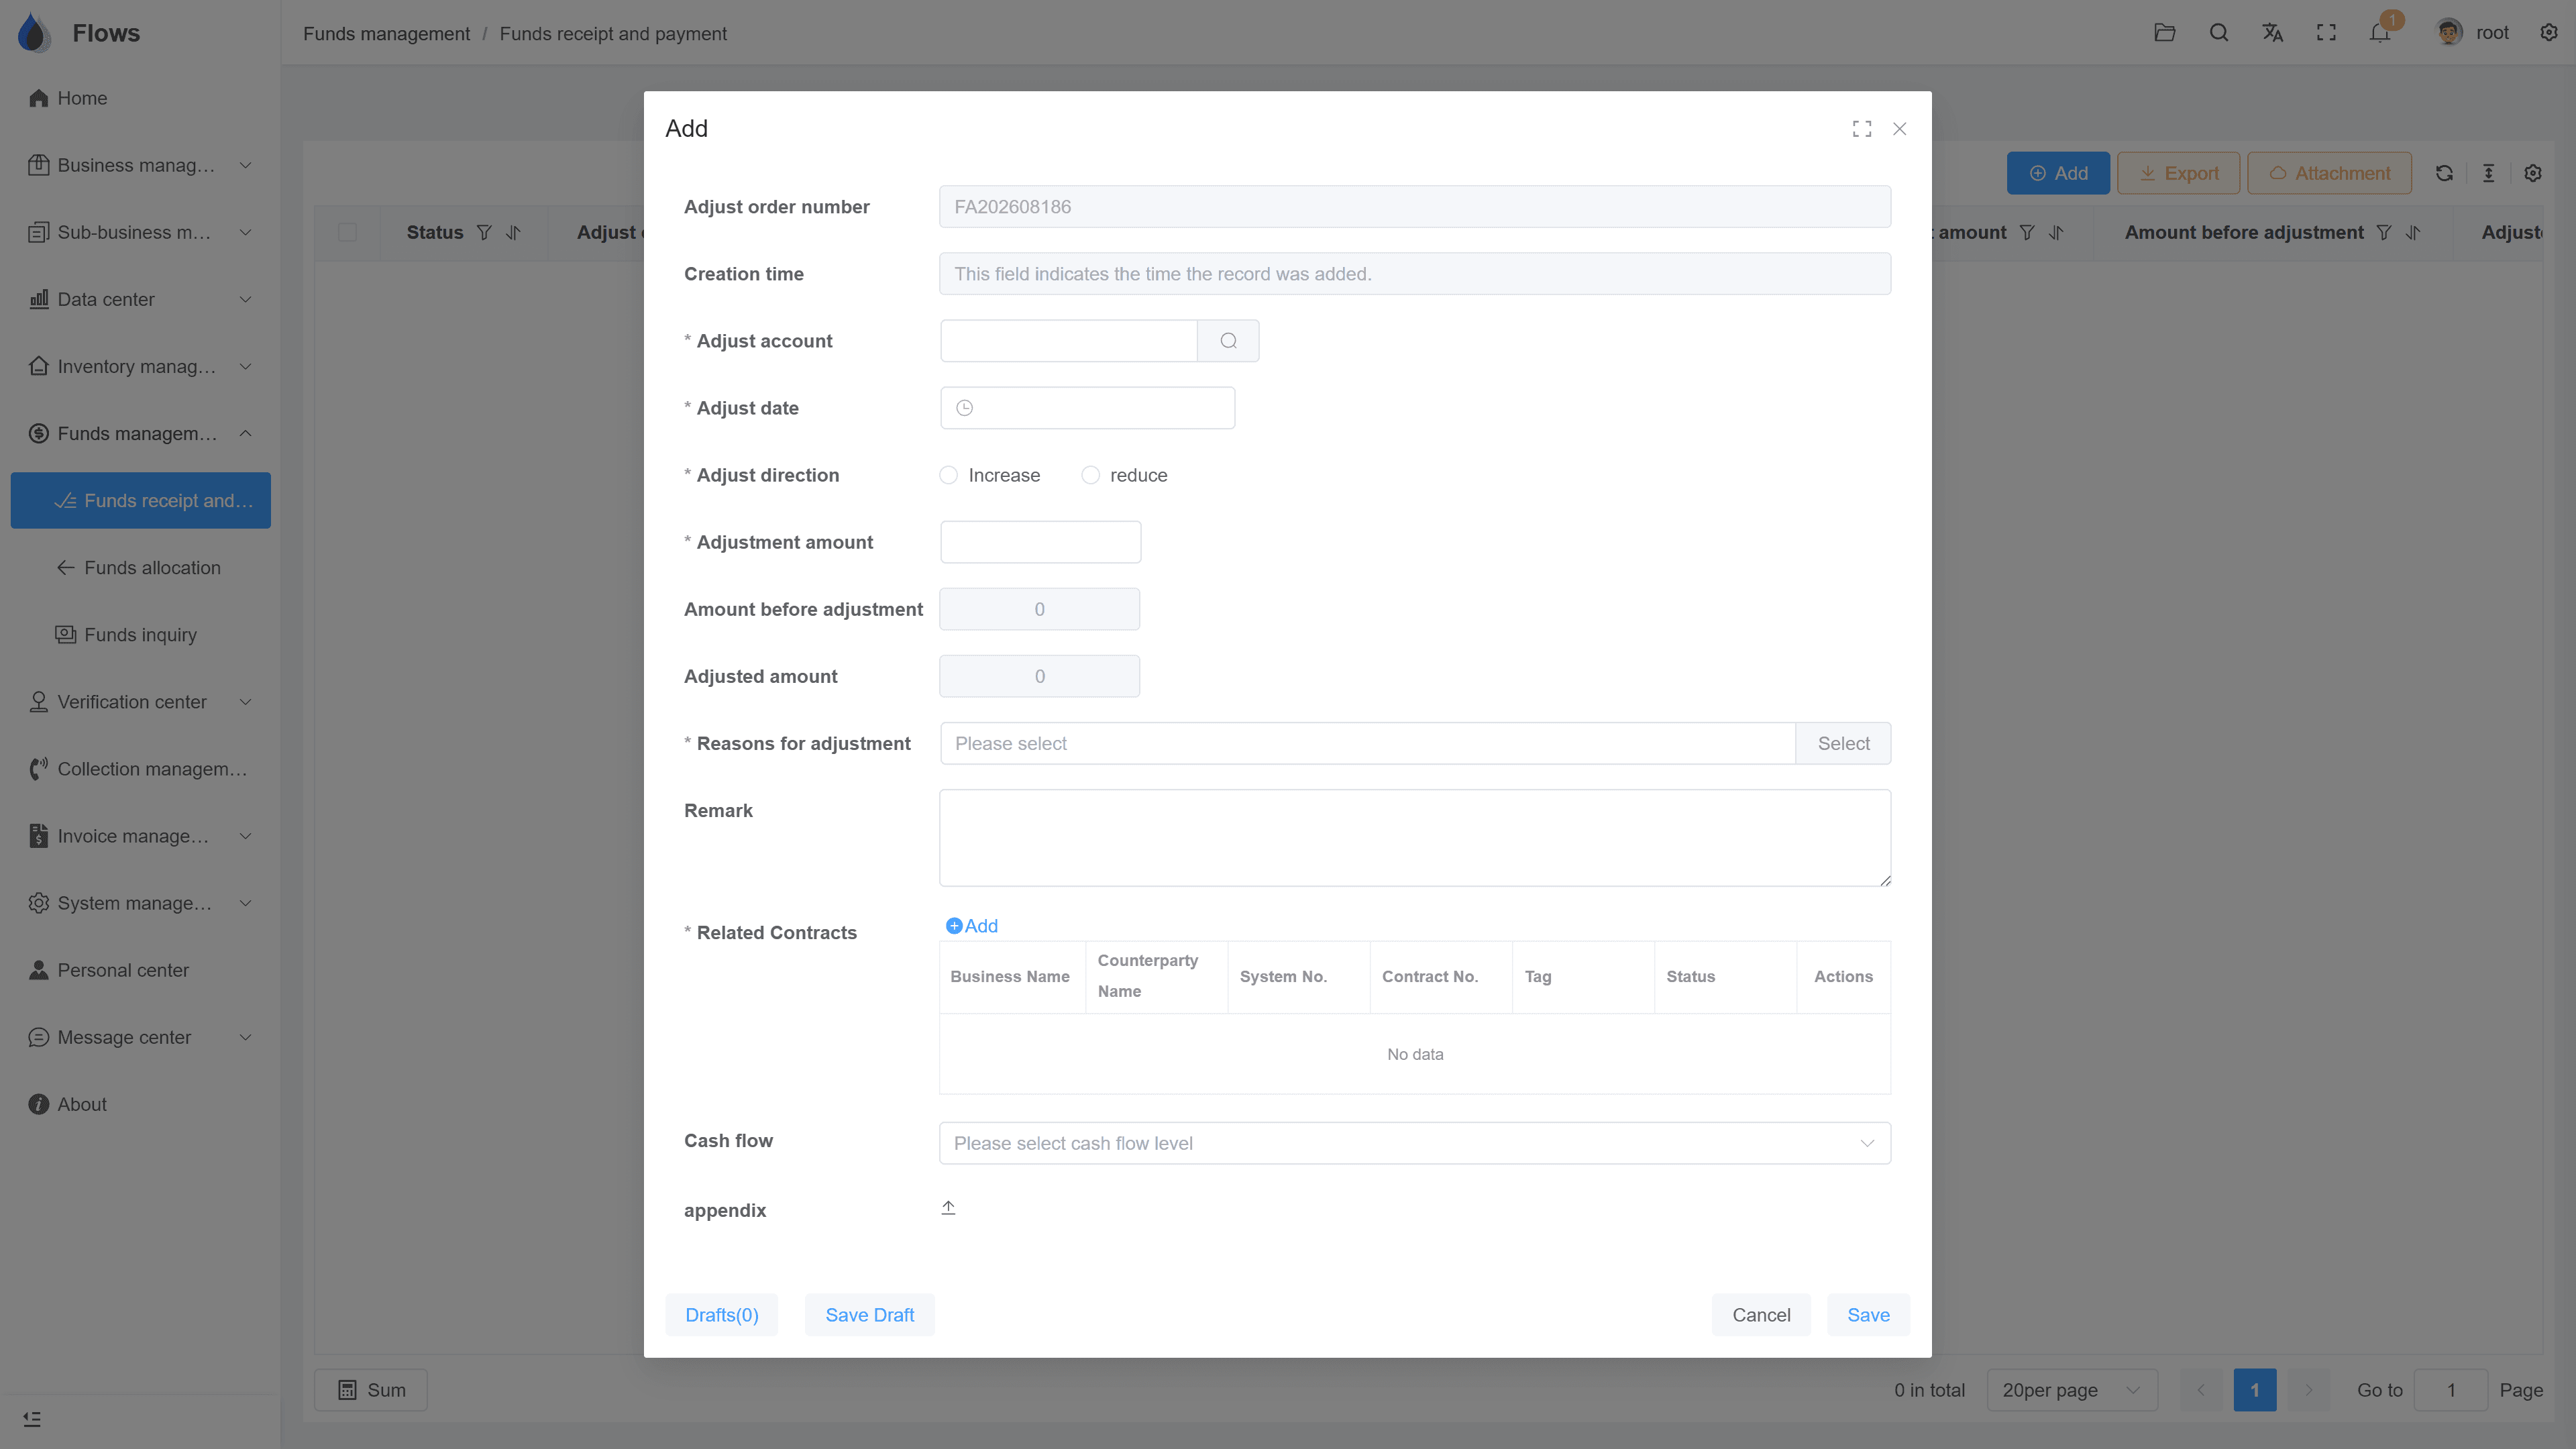Open Cash flow level dropdown
This screenshot has width=2576, height=1449.
[x=1415, y=1143]
